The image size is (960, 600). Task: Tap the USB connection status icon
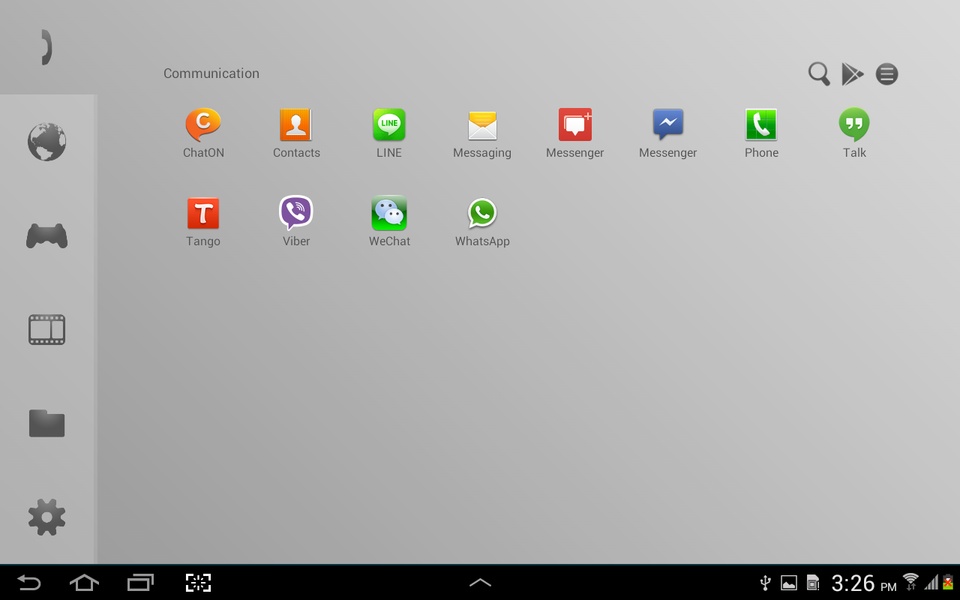coord(765,583)
